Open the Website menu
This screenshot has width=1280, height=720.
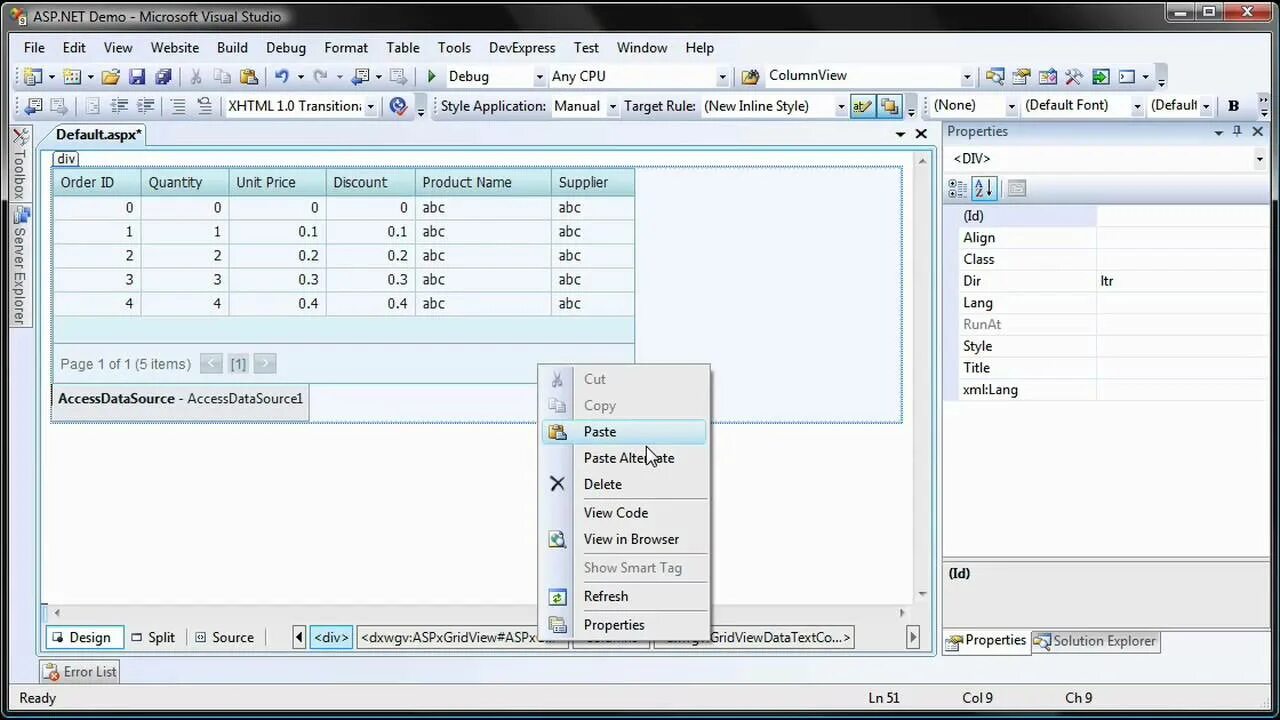174,47
